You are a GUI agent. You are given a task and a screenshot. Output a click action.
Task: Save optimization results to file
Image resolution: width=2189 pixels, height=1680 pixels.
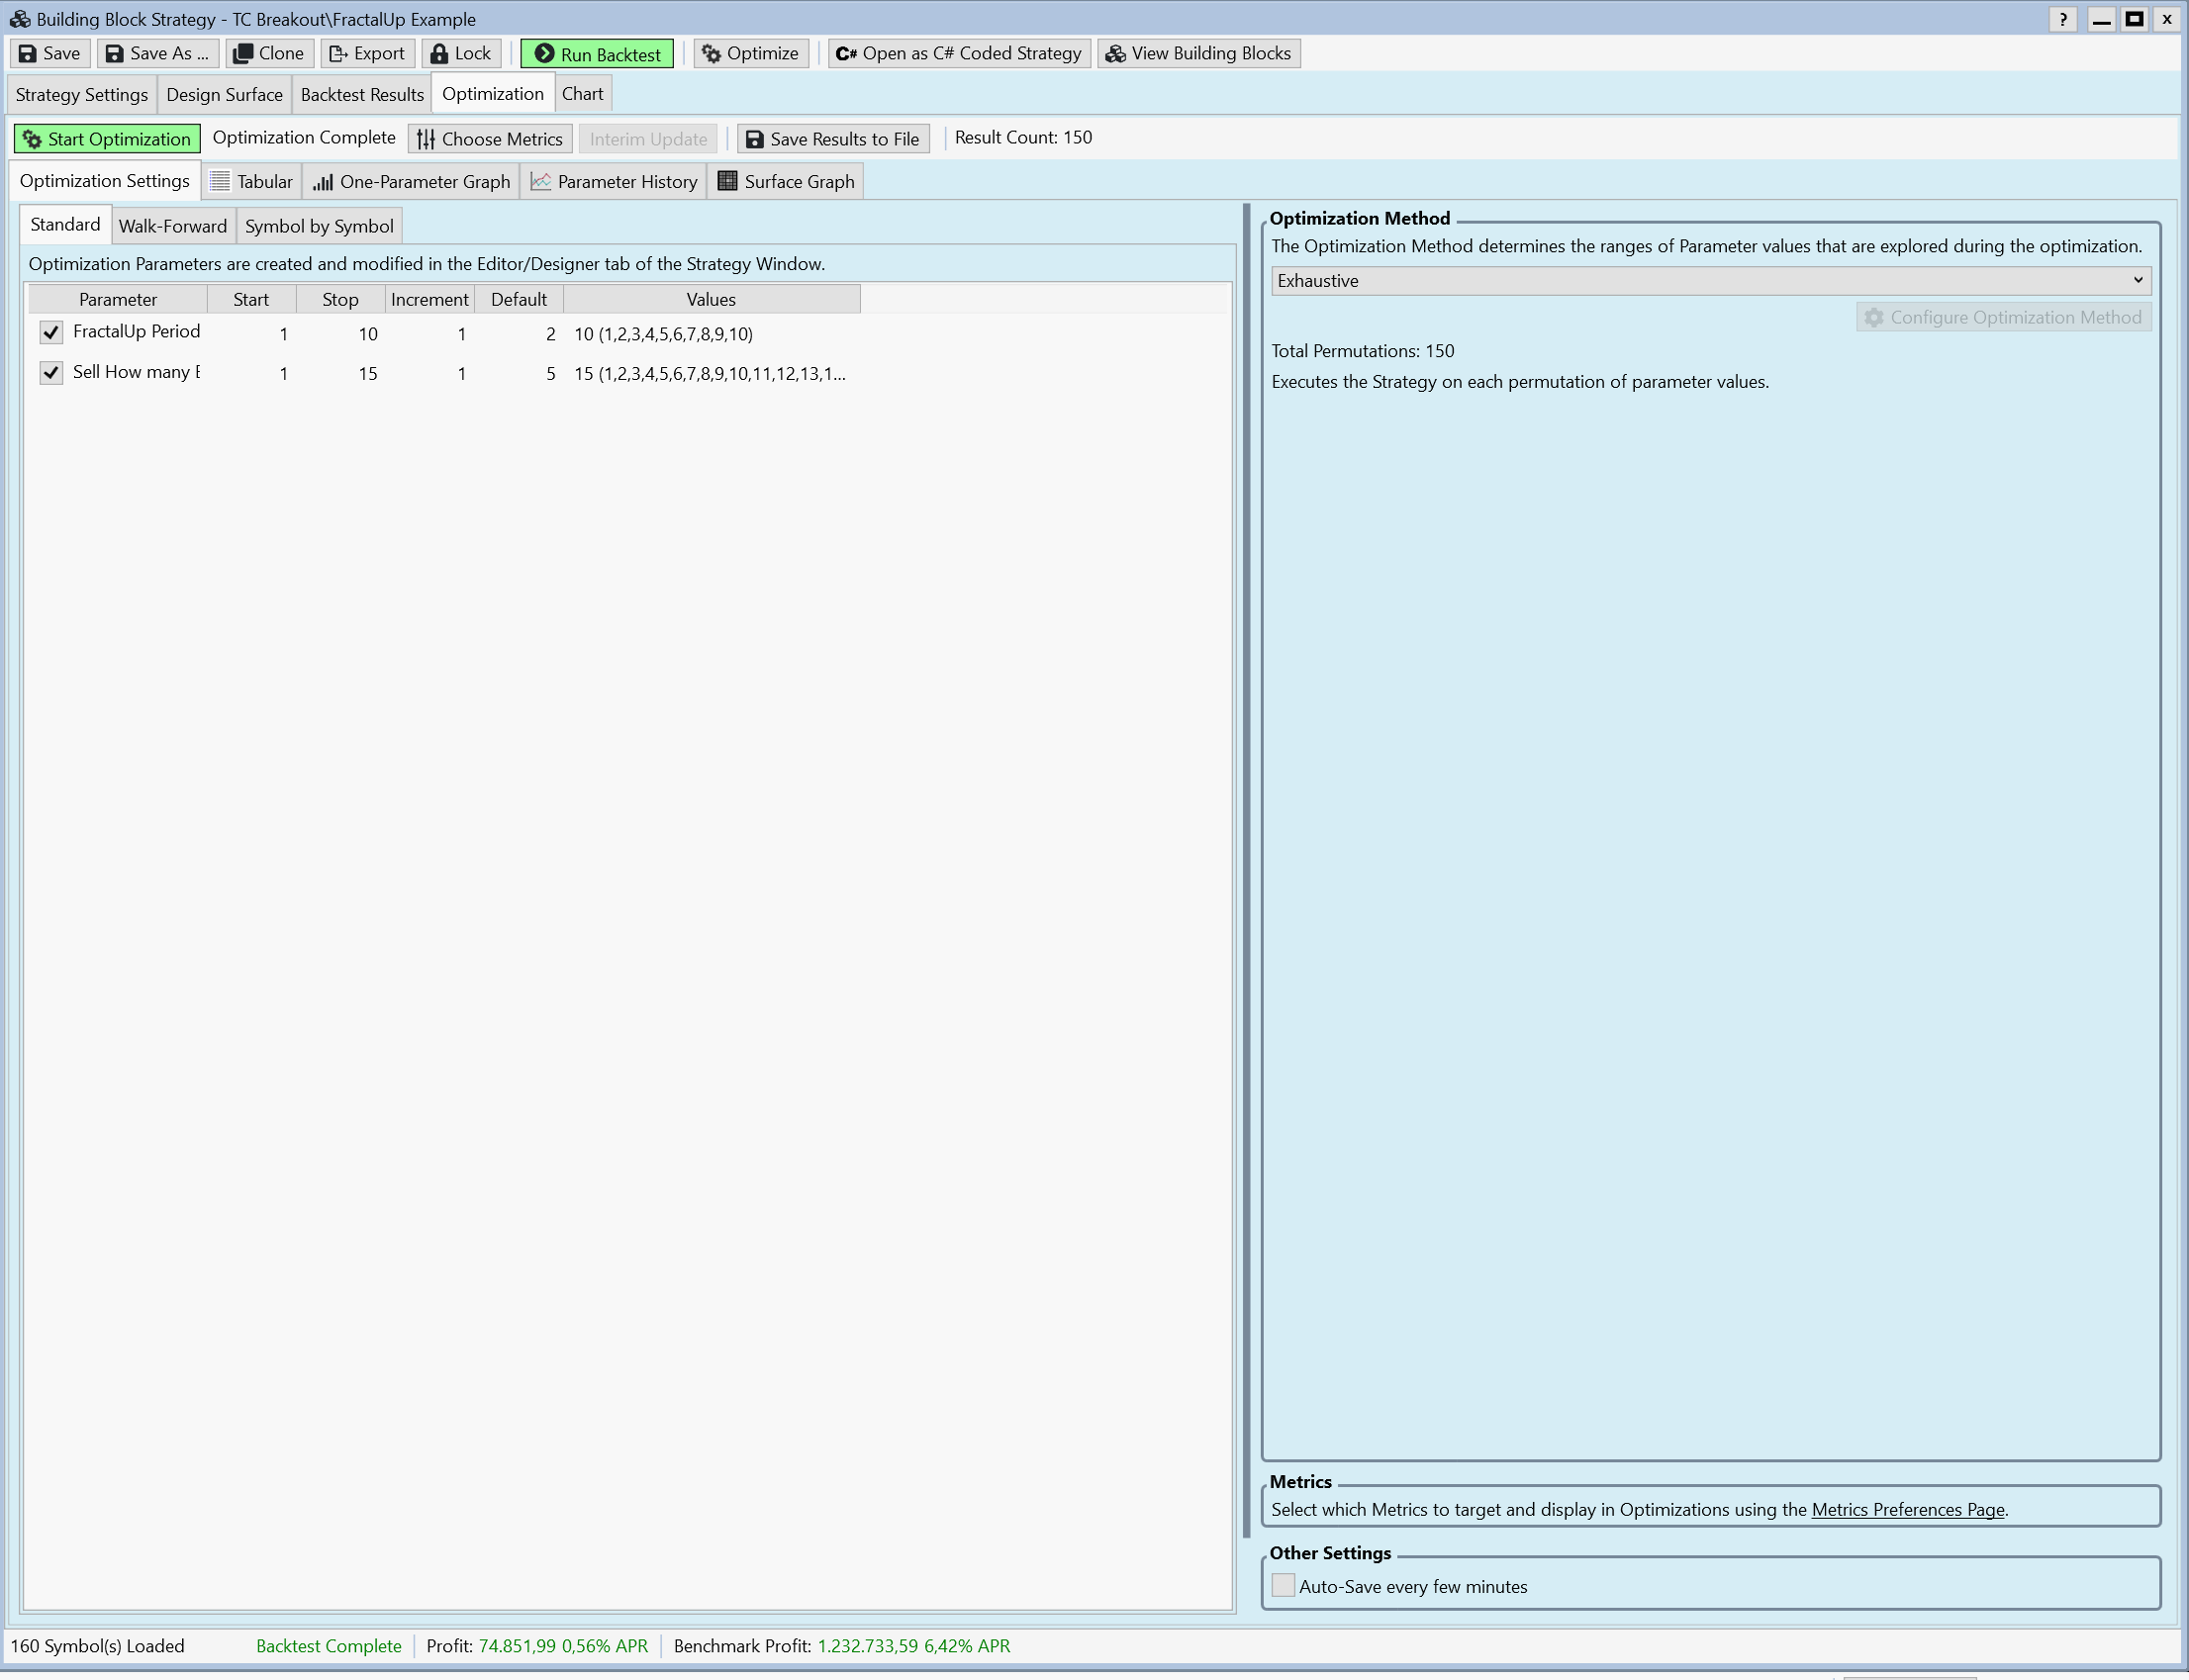831,138
